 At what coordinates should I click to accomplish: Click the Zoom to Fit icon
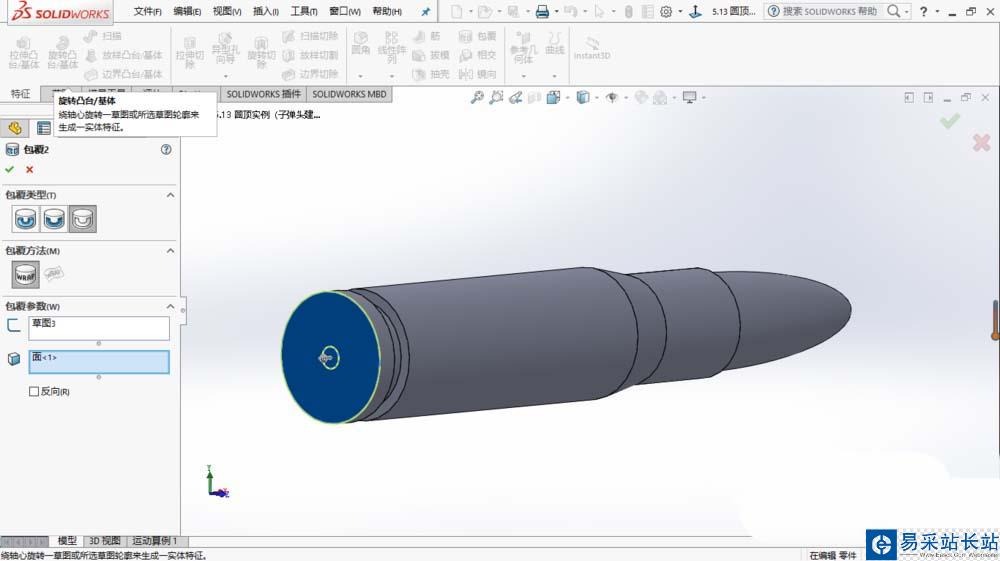(x=476, y=98)
